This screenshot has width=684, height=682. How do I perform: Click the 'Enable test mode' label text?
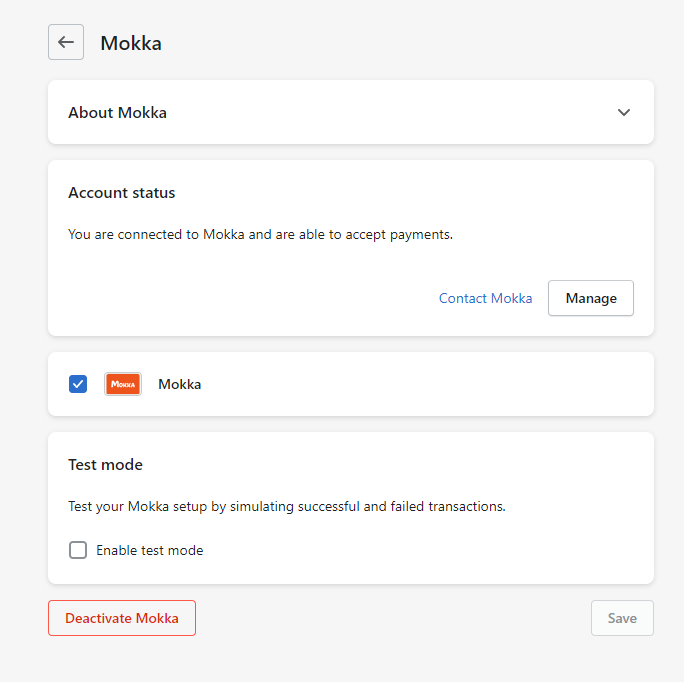tap(149, 550)
